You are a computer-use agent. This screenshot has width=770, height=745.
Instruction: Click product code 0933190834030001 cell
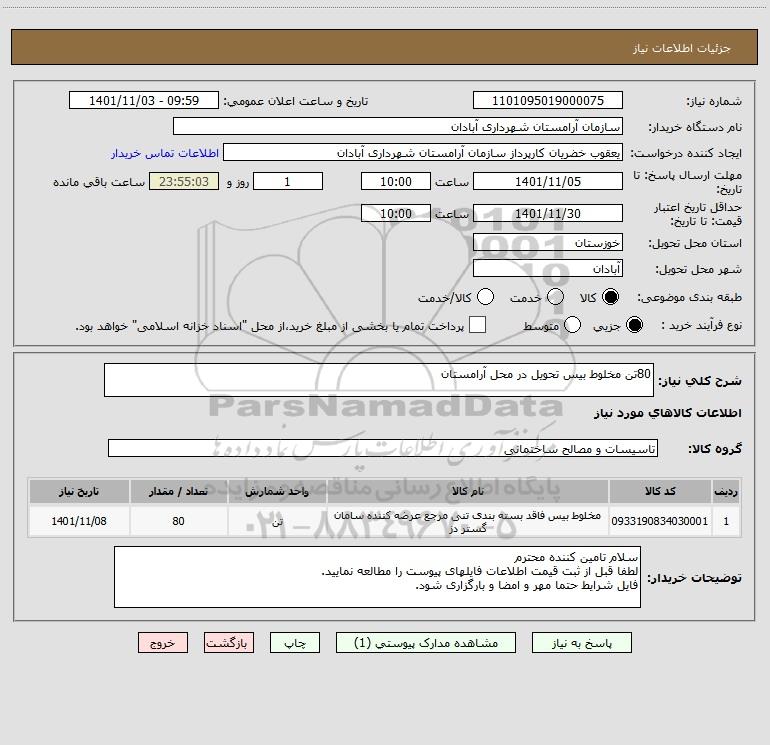660,521
